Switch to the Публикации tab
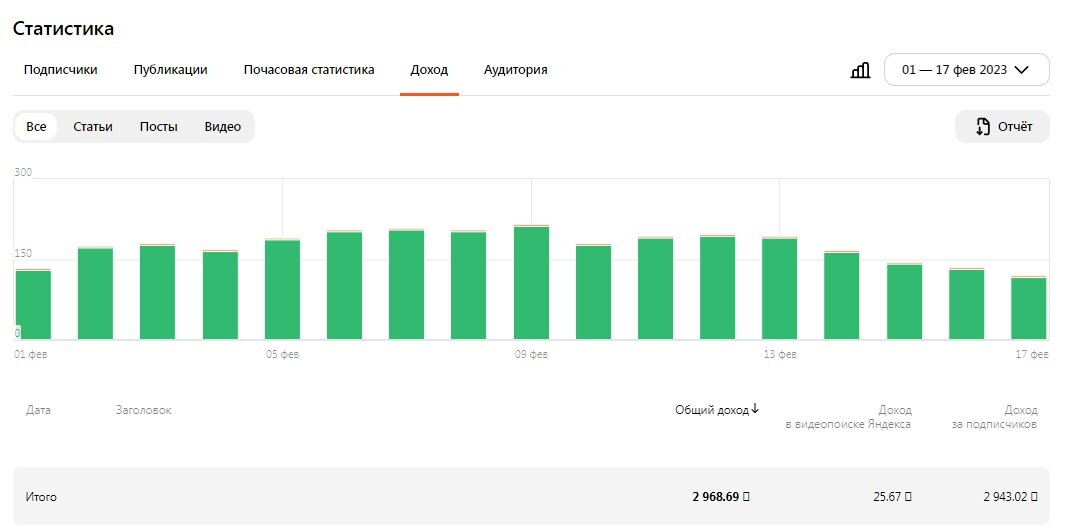The height and width of the screenshot is (531, 1069). [x=170, y=70]
